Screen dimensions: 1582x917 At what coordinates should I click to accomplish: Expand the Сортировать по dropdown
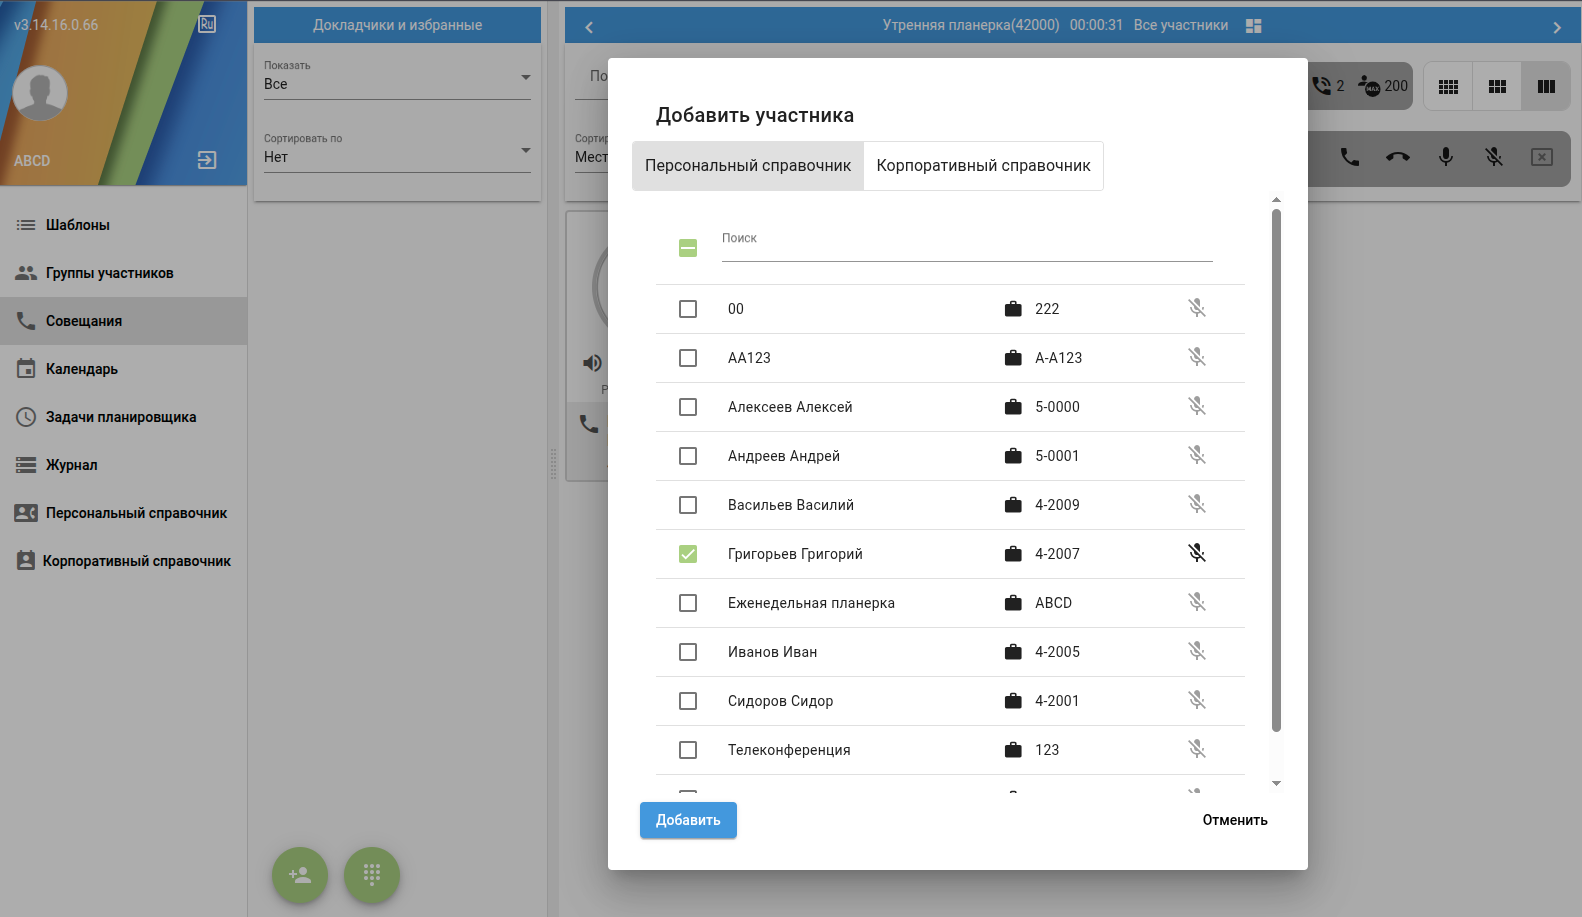pos(397,157)
